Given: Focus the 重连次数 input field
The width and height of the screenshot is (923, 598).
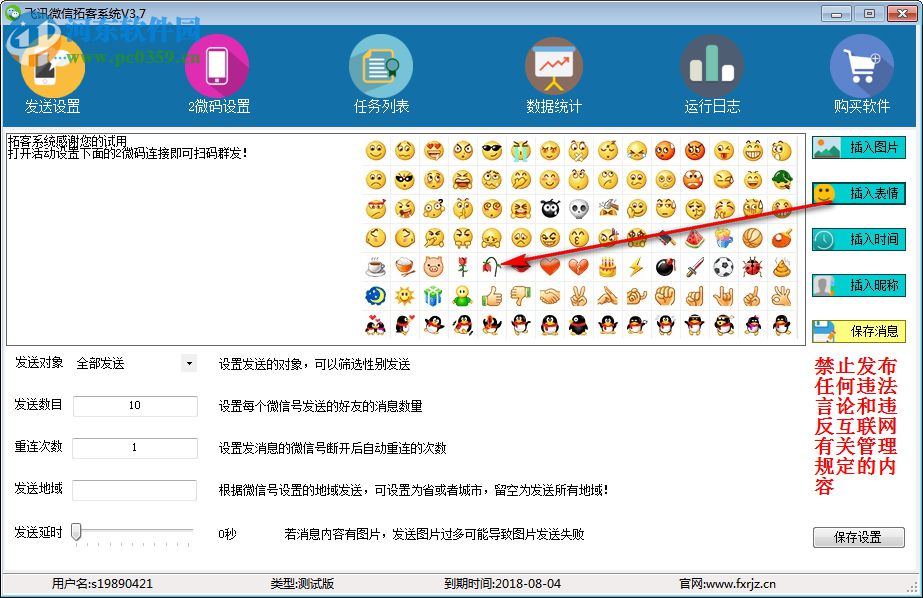Looking at the screenshot, I should [x=135, y=447].
